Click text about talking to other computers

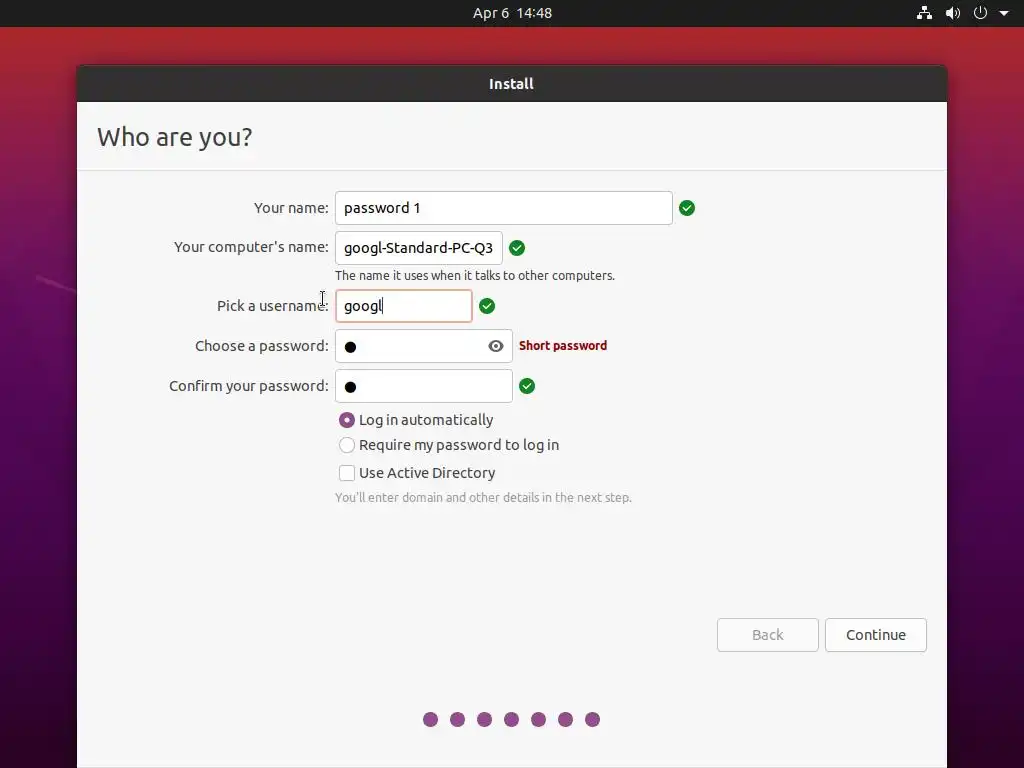point(475,276)
